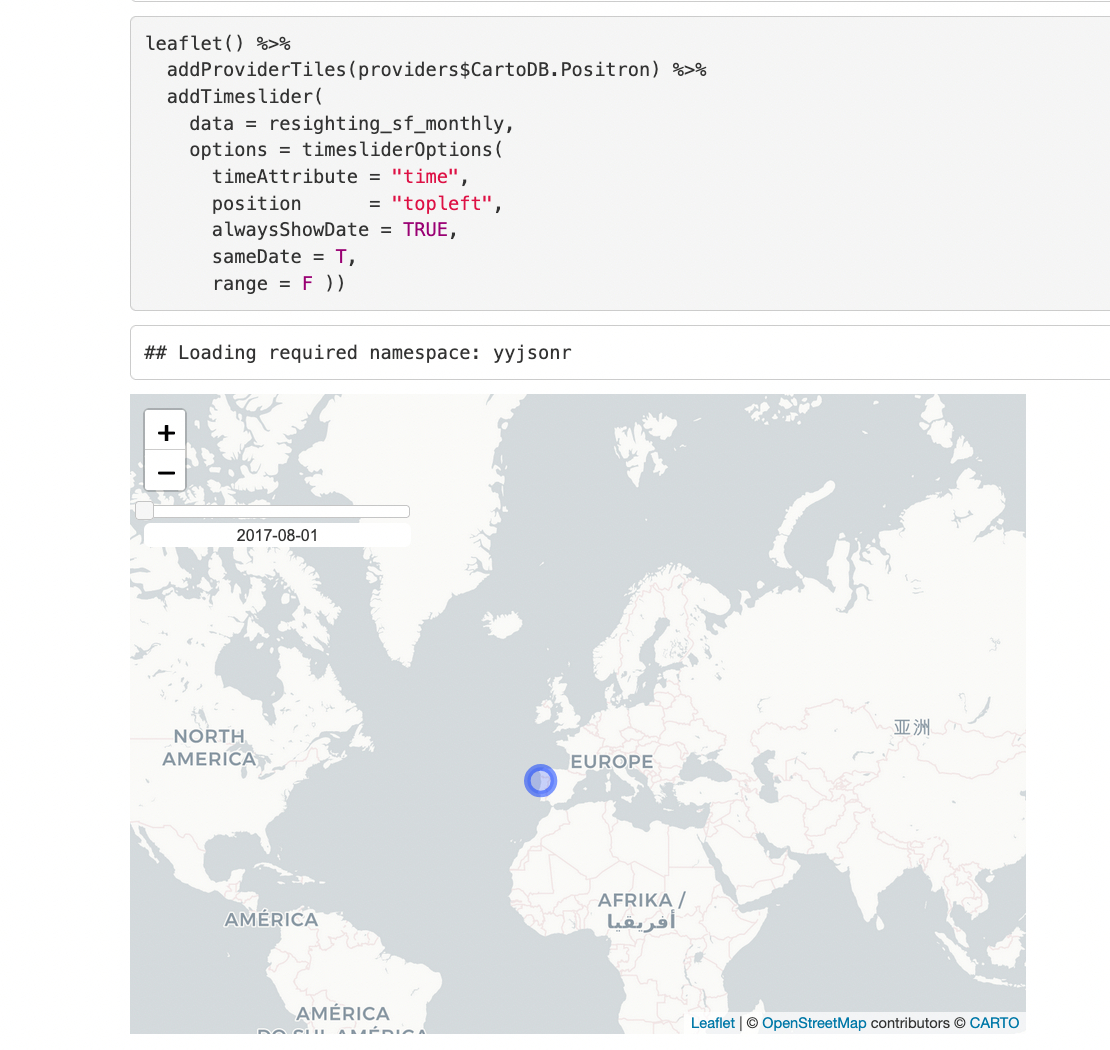The image size is (1110, 1050).
Task: Click the AFRIKA label on the map
Action: tap(641, 901)
